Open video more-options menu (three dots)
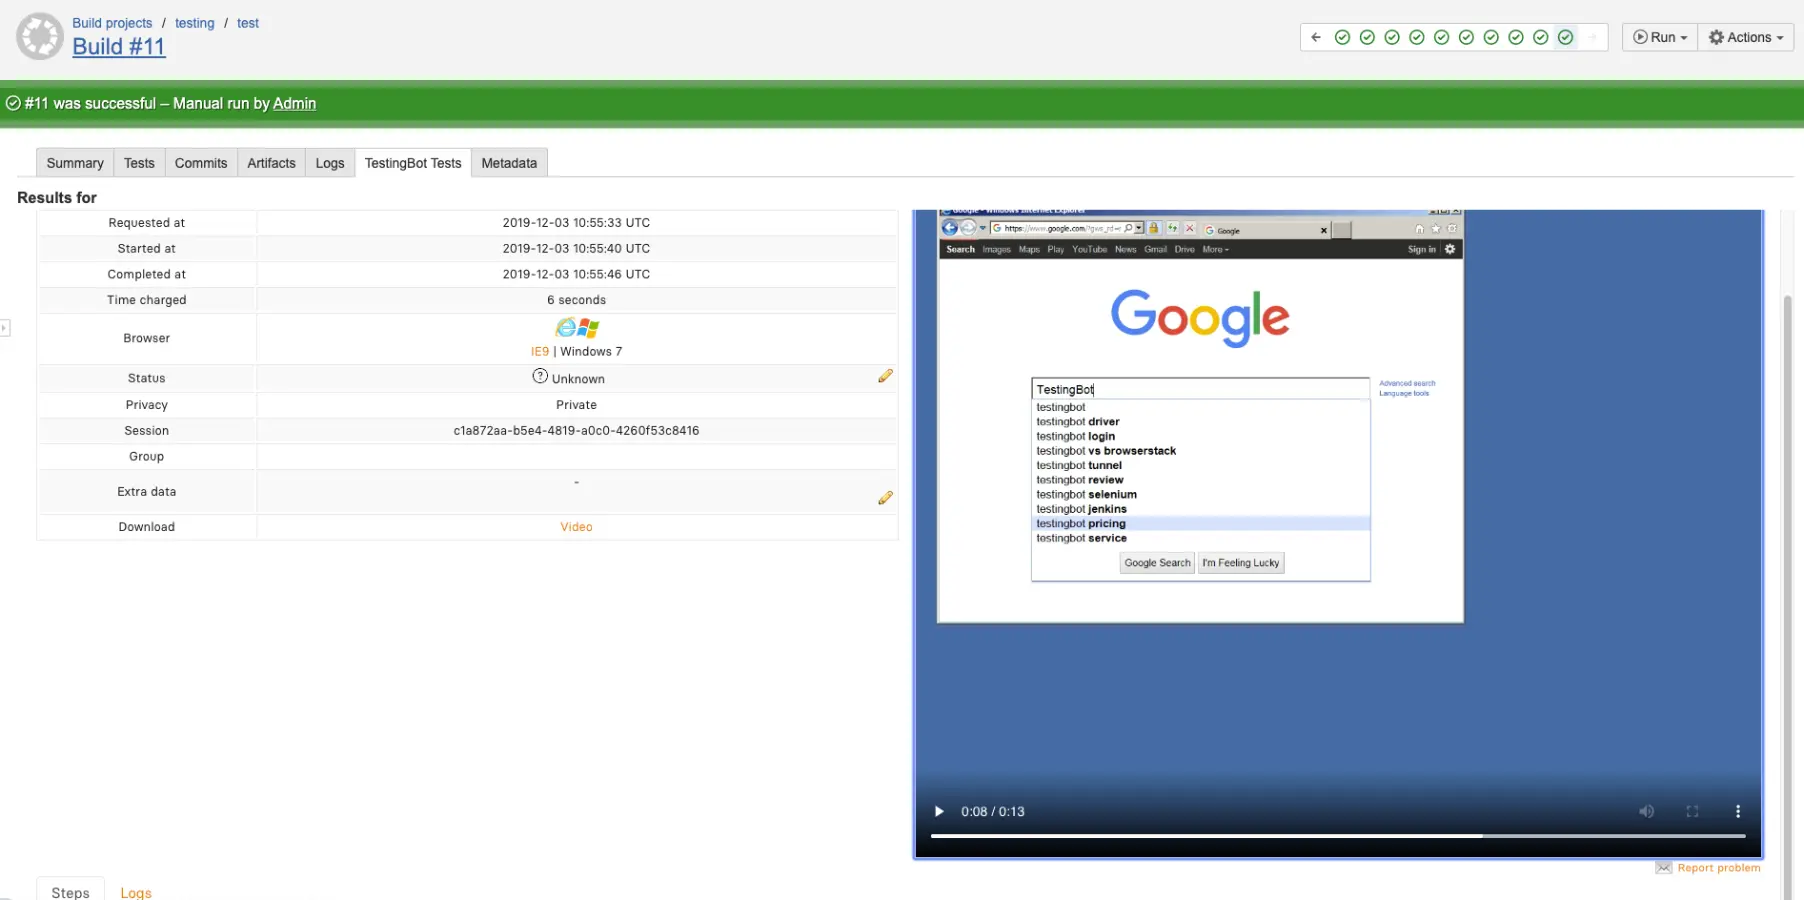Screen dimensions: 1804x900 (x=1738, y=811)
